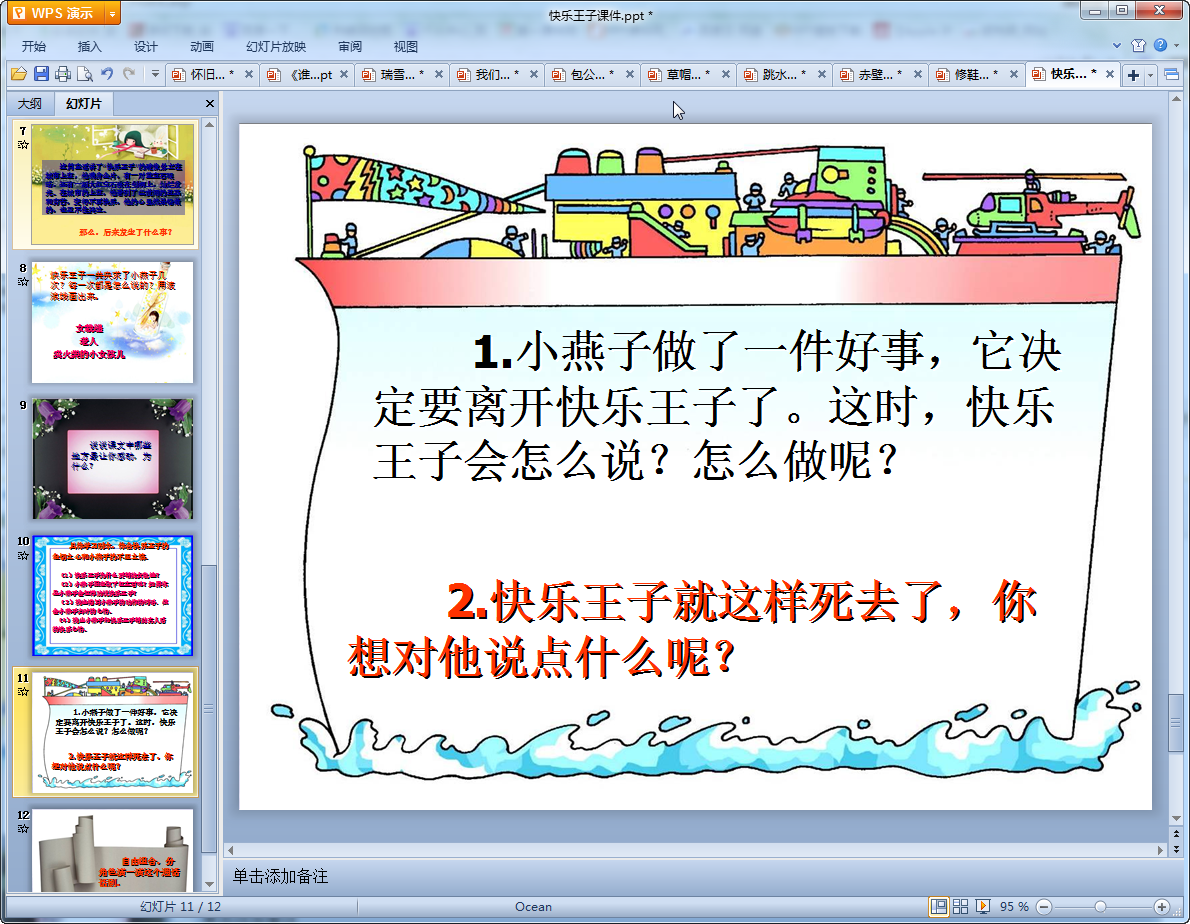The image size is (1190, 924).
Task: Open the 幻灯片放映 menu tab
Action: (x=276, y=46)
